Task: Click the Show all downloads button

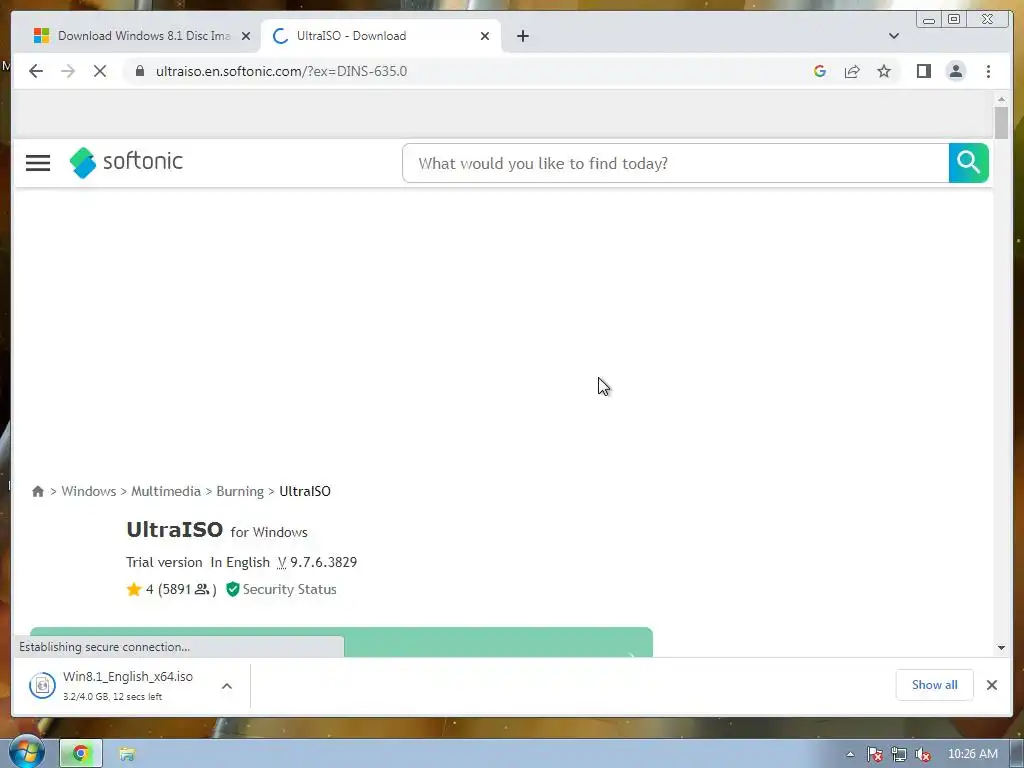Action: click(x=935, y=685)
